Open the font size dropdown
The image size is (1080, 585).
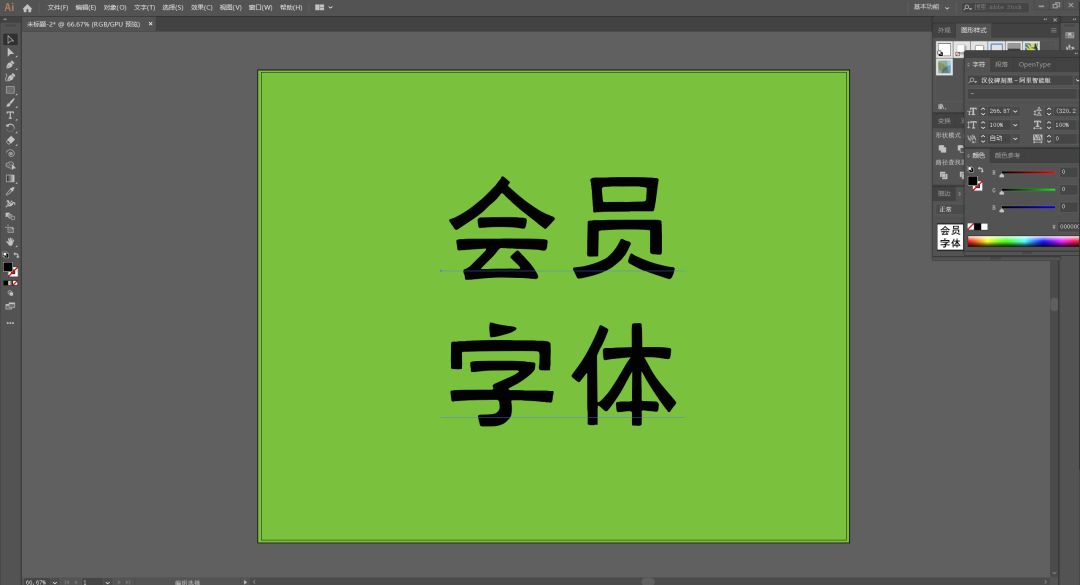coord(1016,111)
